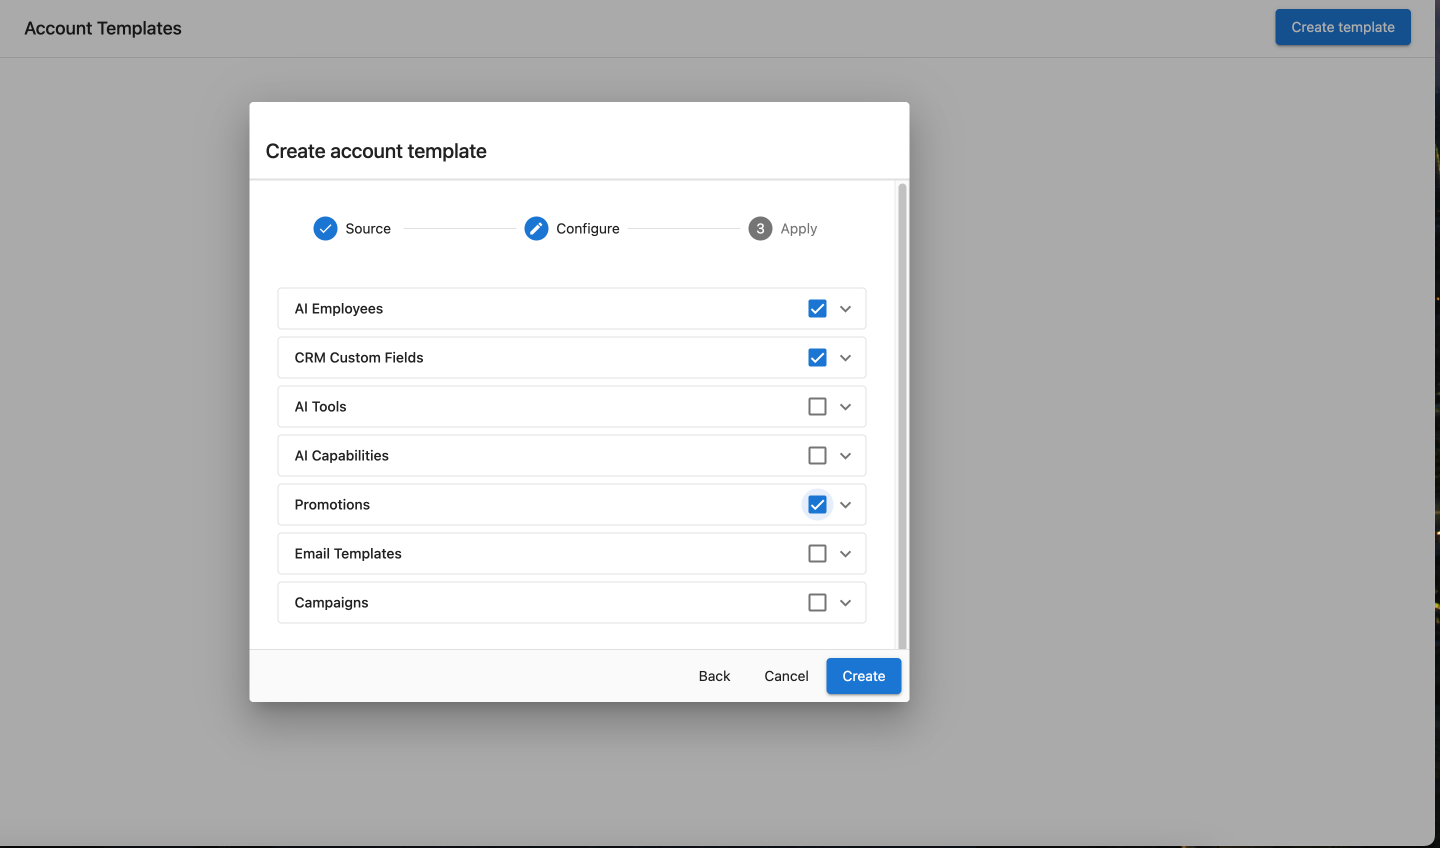Click the CRM Custom Fields label
The image size is (1440, 848).
point(359,358)
